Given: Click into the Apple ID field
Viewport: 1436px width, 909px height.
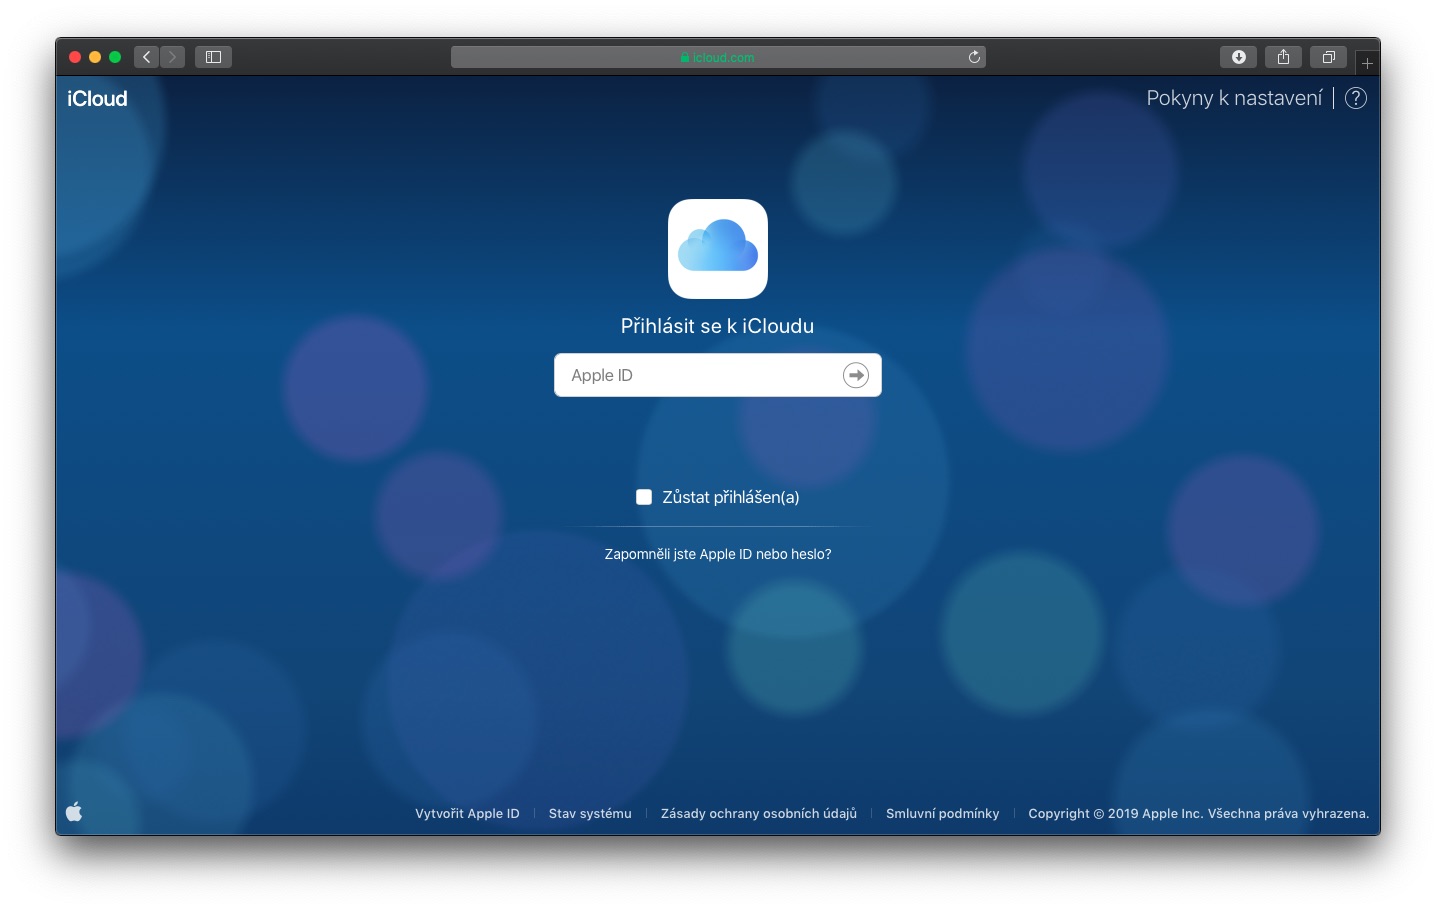Looking at the screenshot, I should [x=718, y=375].
